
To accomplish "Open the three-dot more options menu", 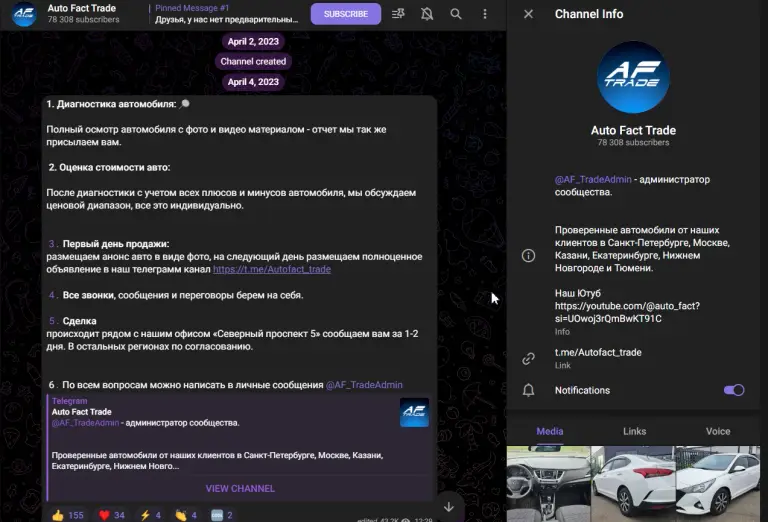I will [485, 14].
